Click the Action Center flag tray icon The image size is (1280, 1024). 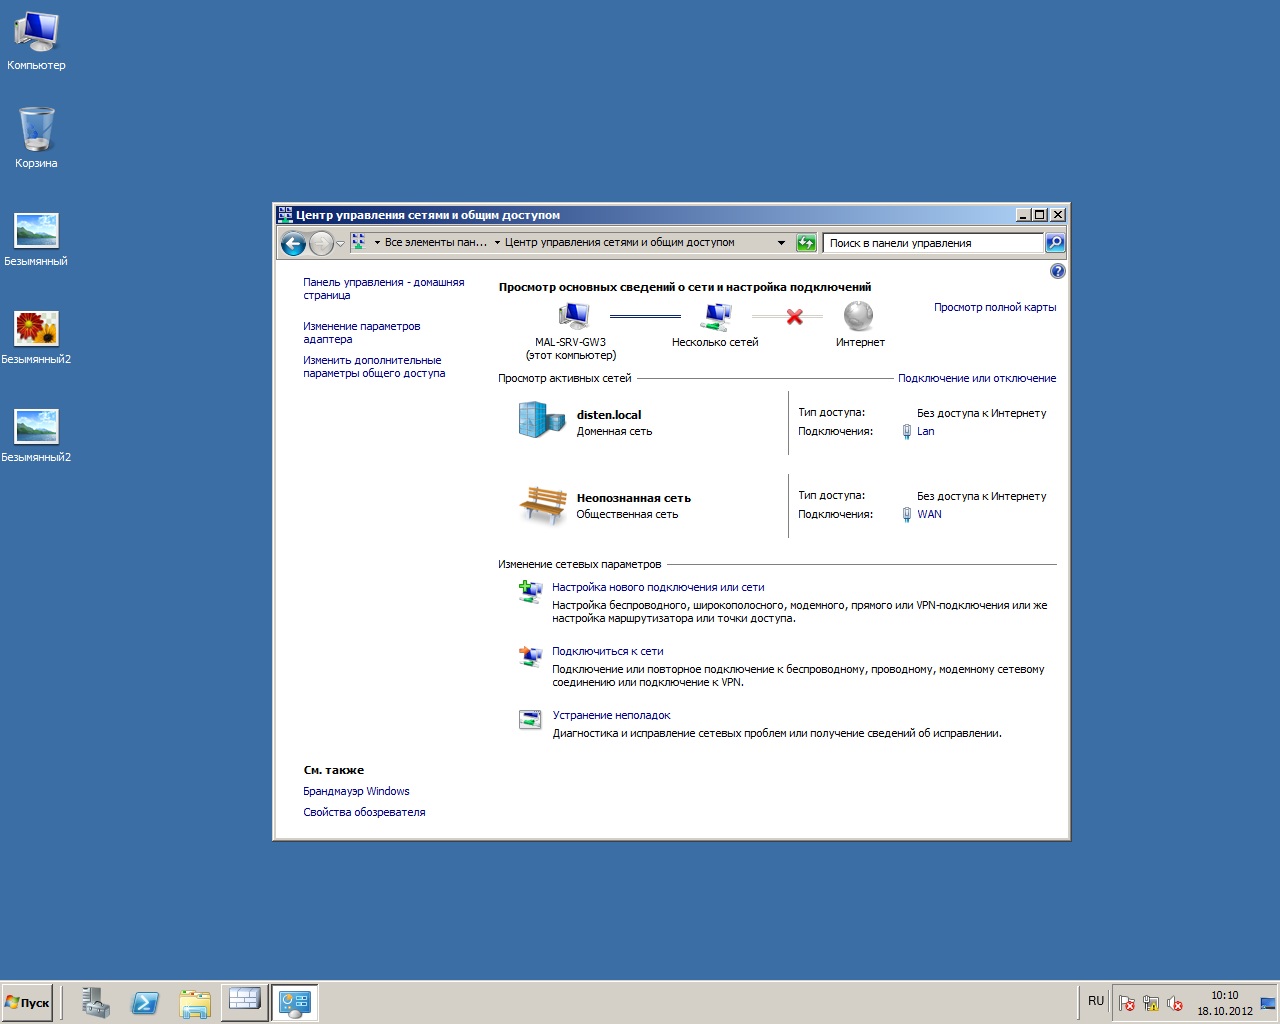[1127, 1003]
